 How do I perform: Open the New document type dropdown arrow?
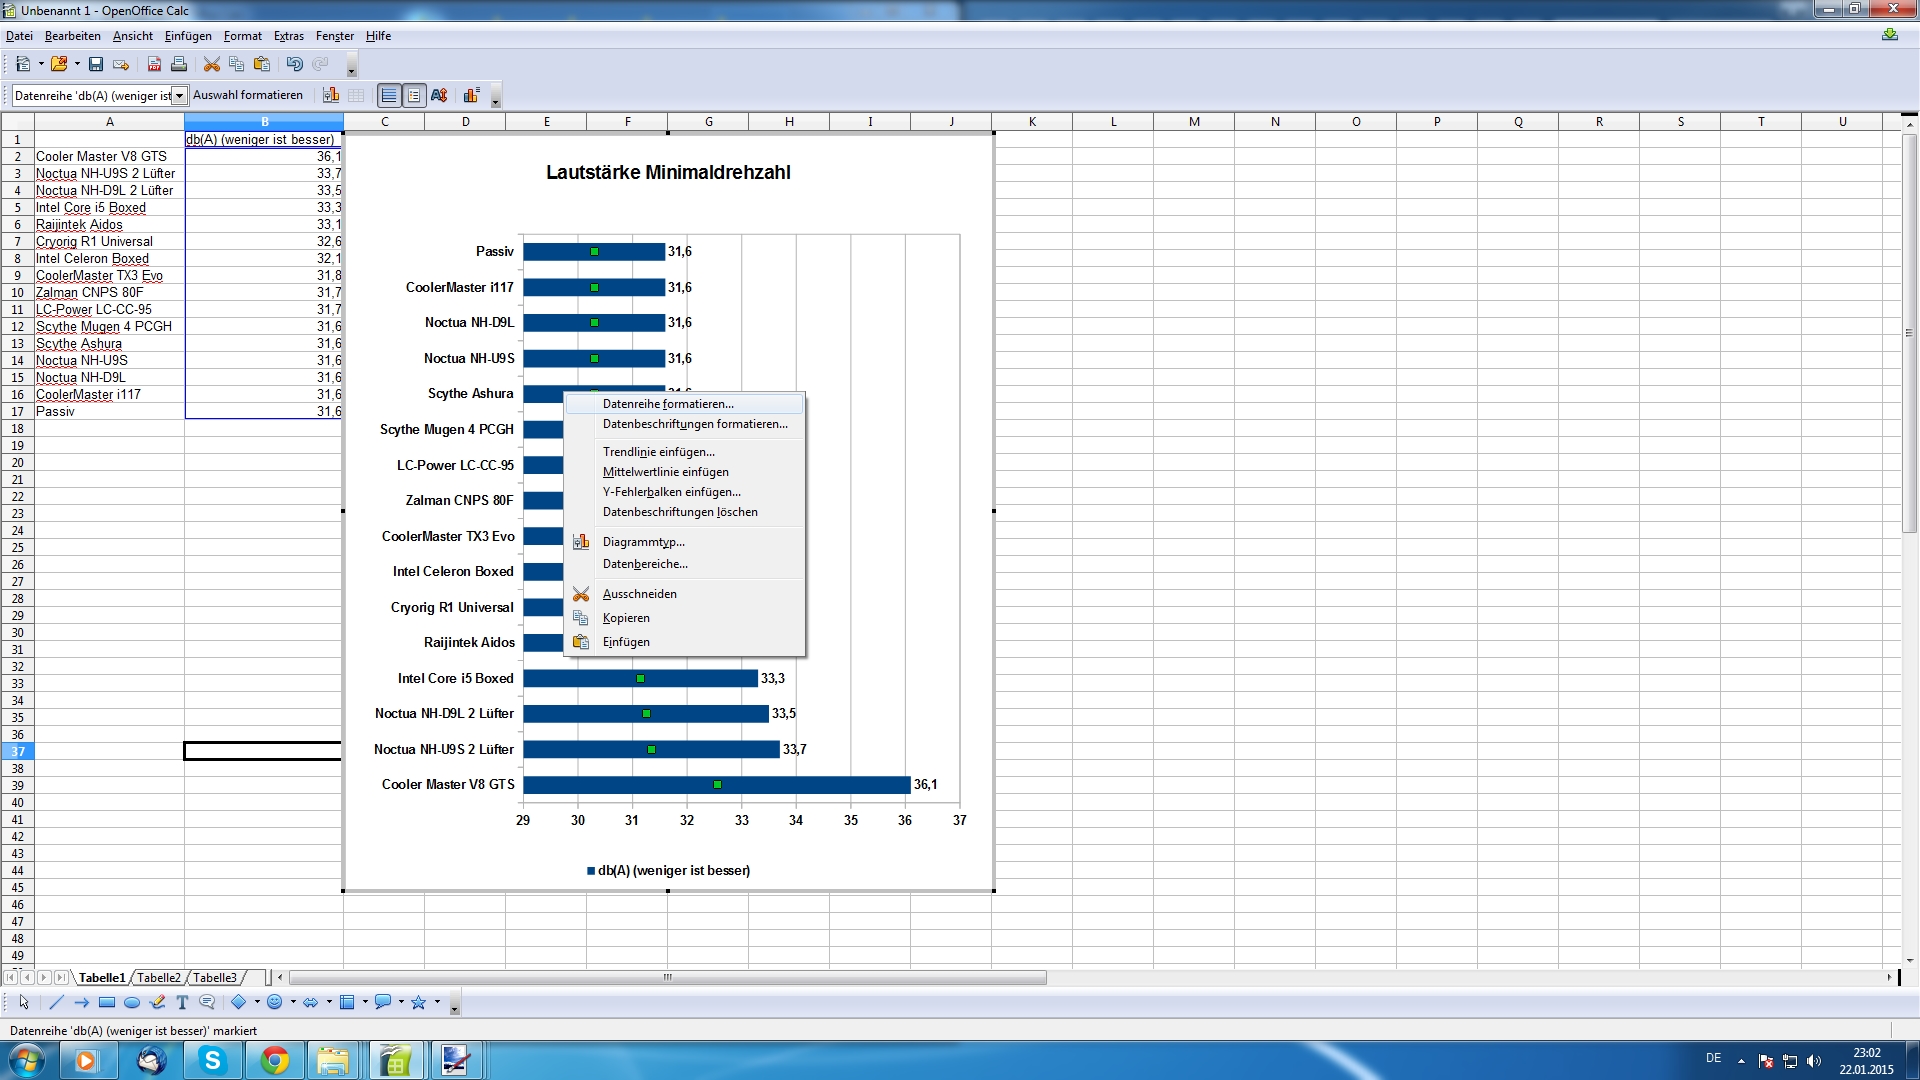41,64
